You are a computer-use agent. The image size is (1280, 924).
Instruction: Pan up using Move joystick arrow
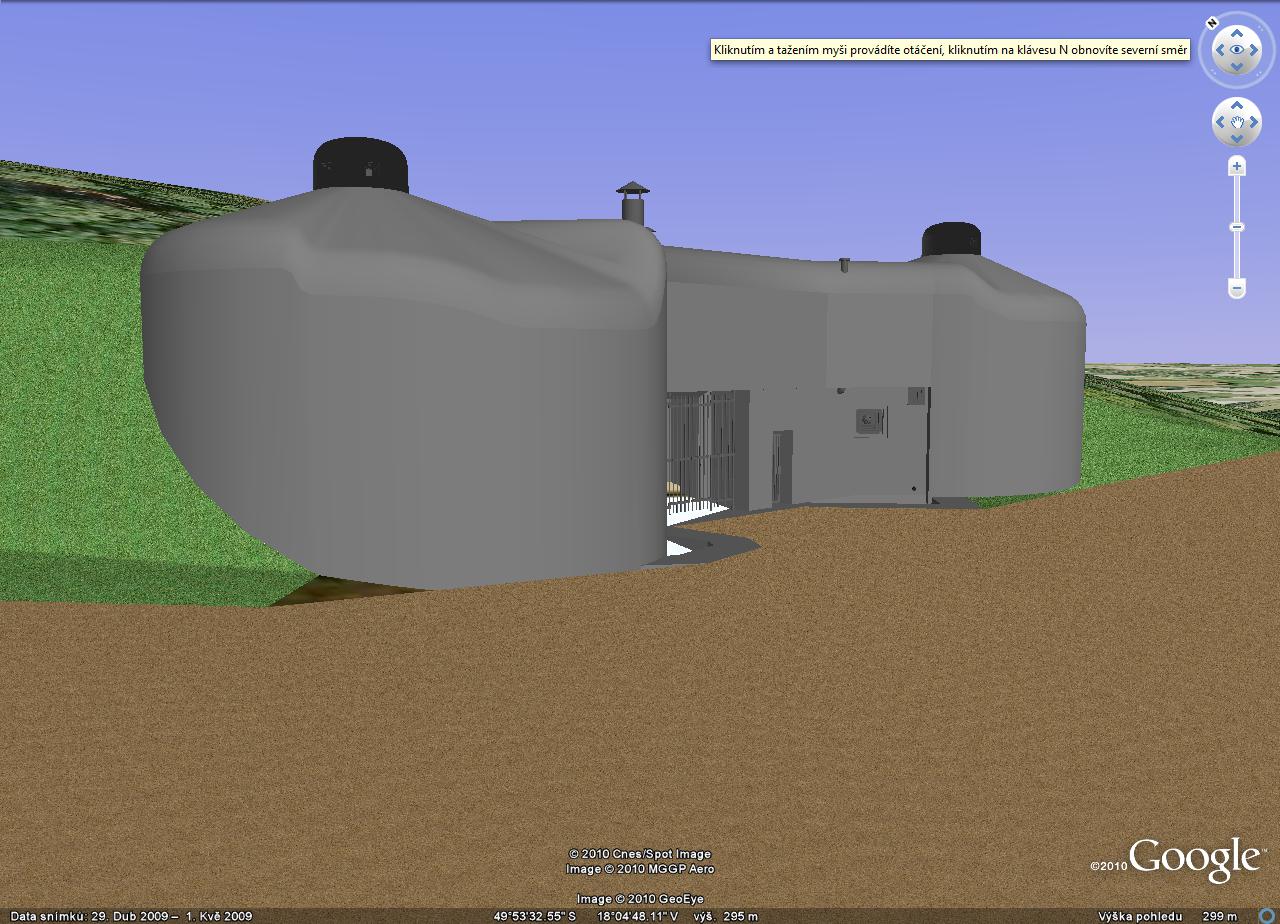[1237, 105]
